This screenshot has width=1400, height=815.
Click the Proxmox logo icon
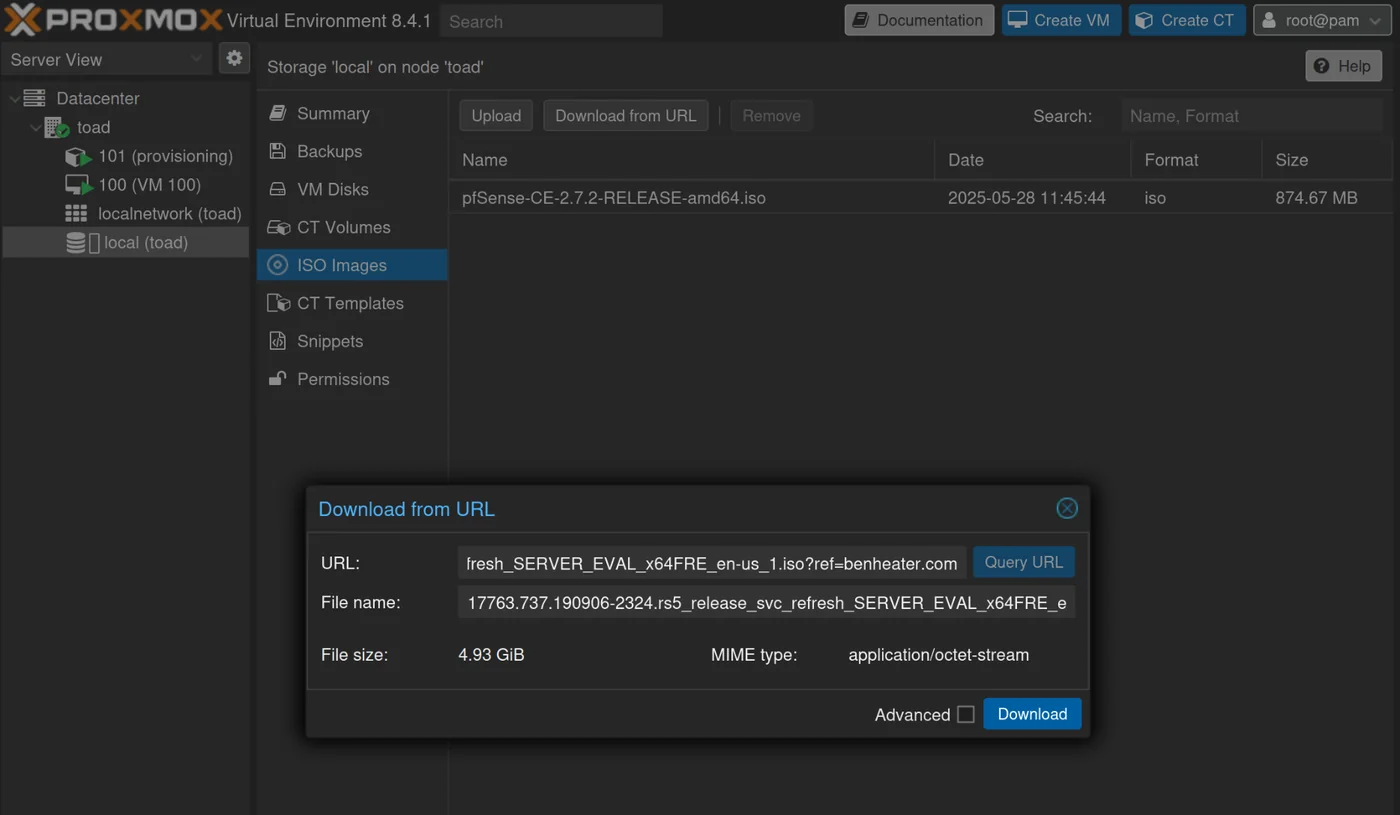coord(23,20)
